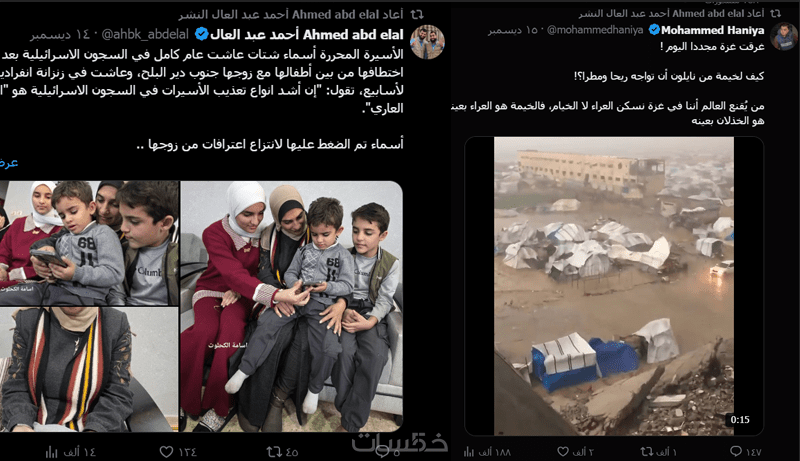
Task: Open large photo of mother with children on sofa
Action: (291, 306)
